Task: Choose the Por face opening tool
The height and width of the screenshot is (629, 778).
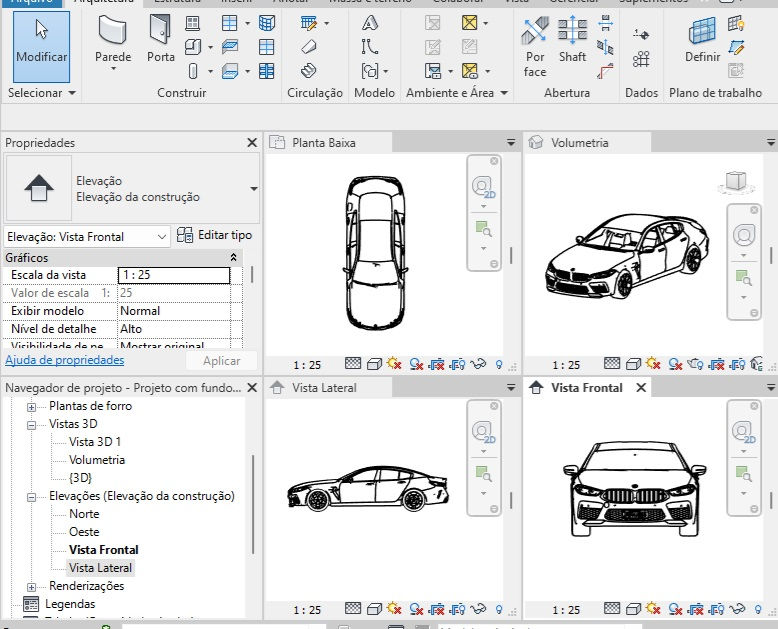Action: [535, 47]
